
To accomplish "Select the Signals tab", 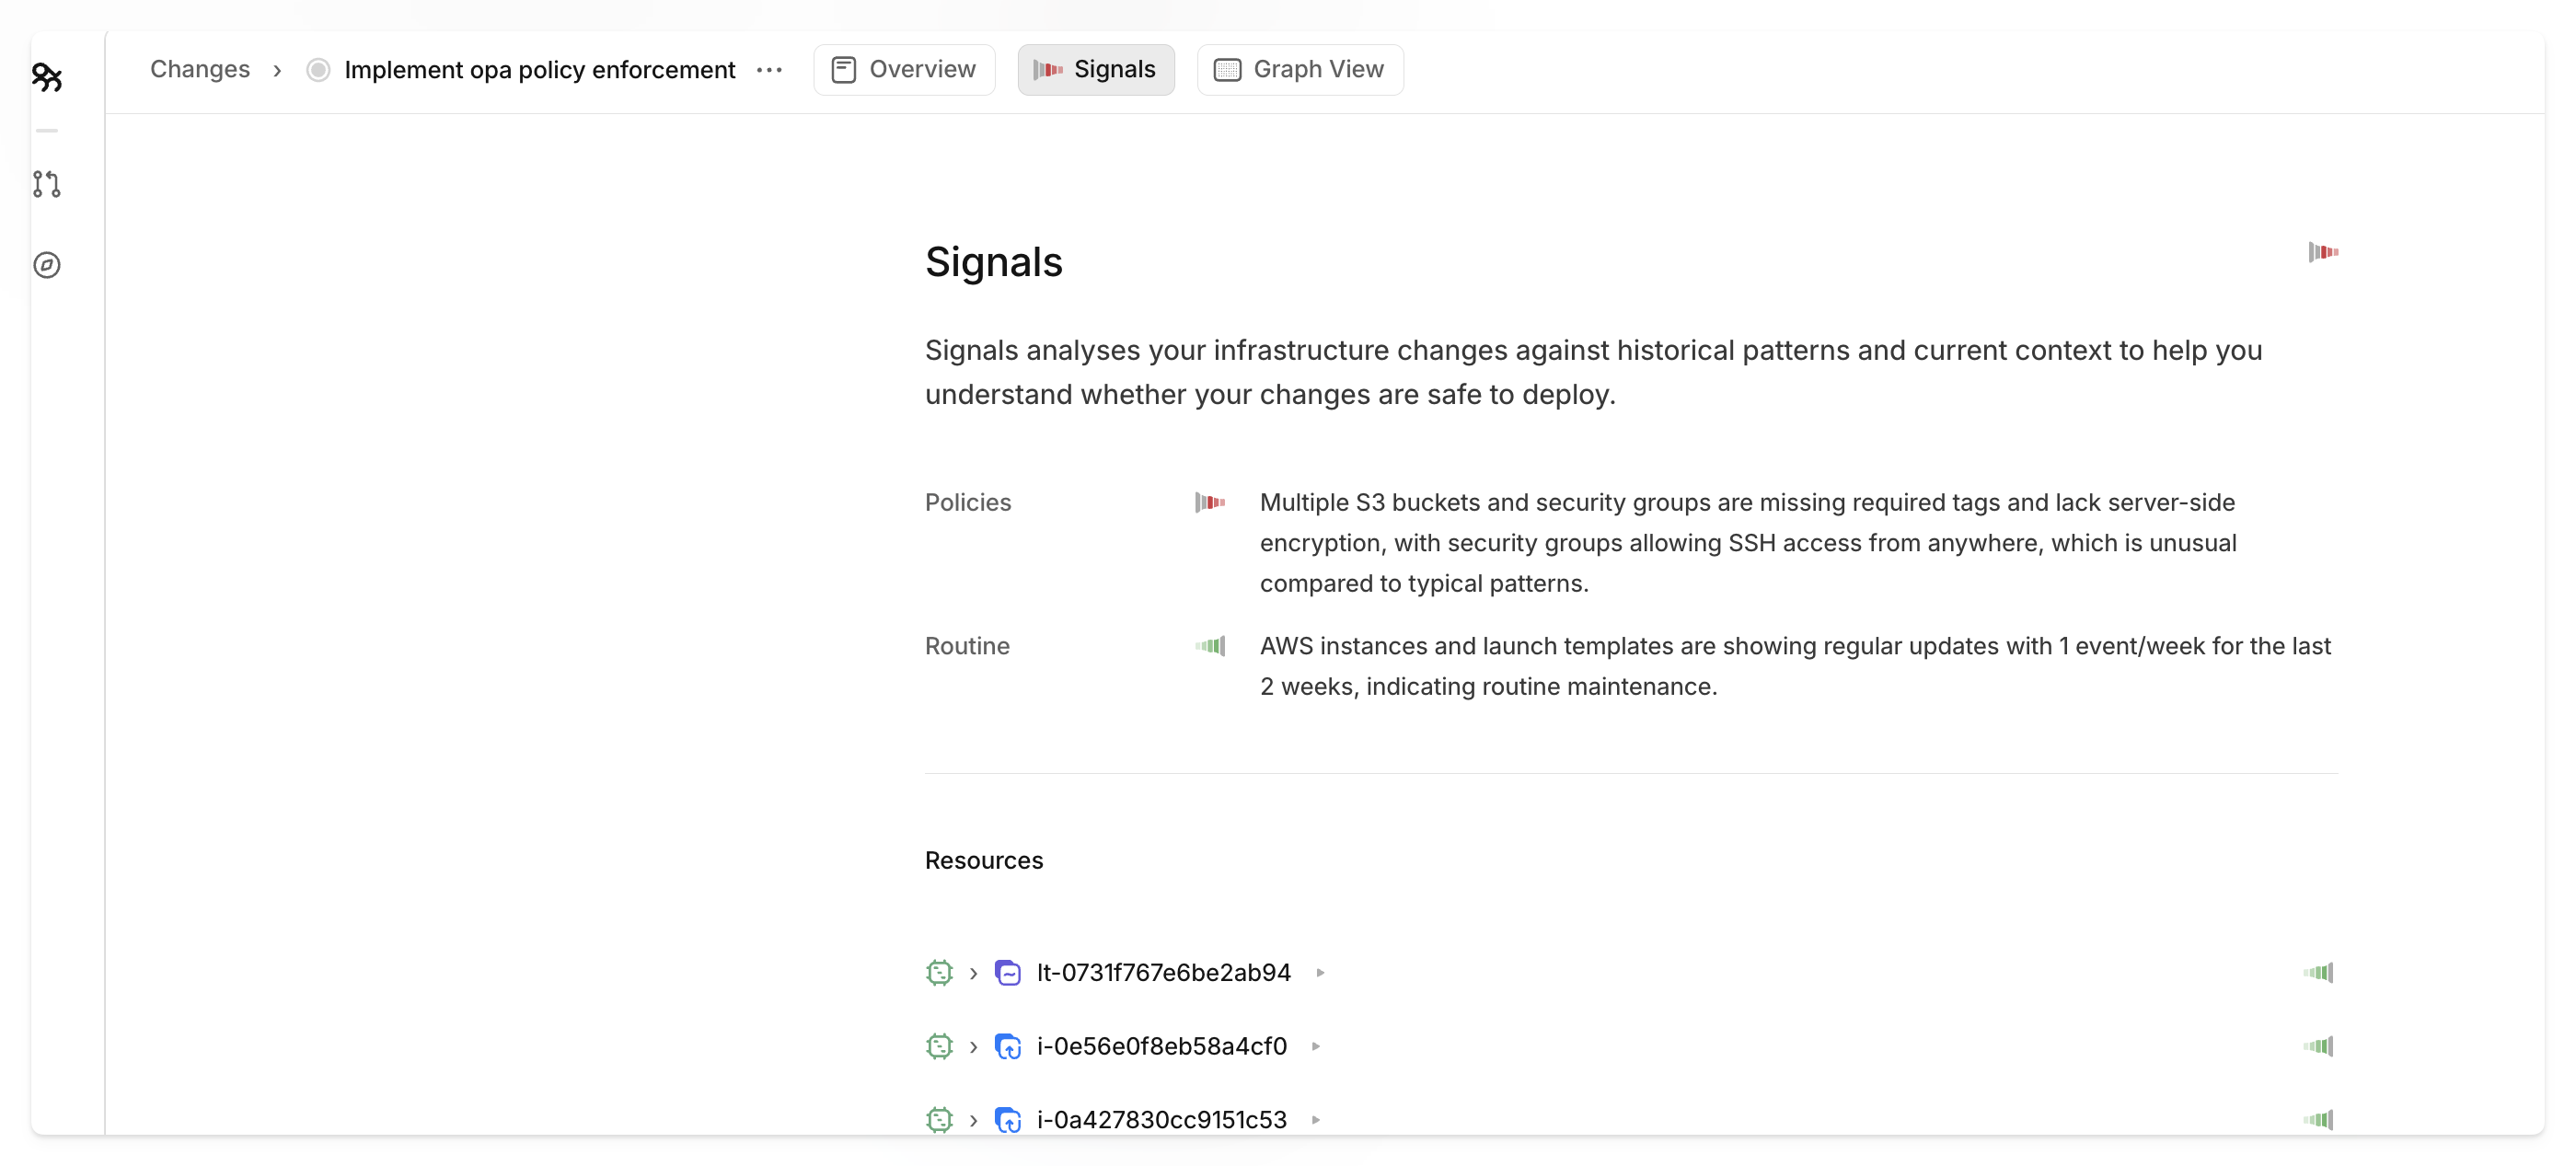I will pyautogui.click(x=1095, y=70).
